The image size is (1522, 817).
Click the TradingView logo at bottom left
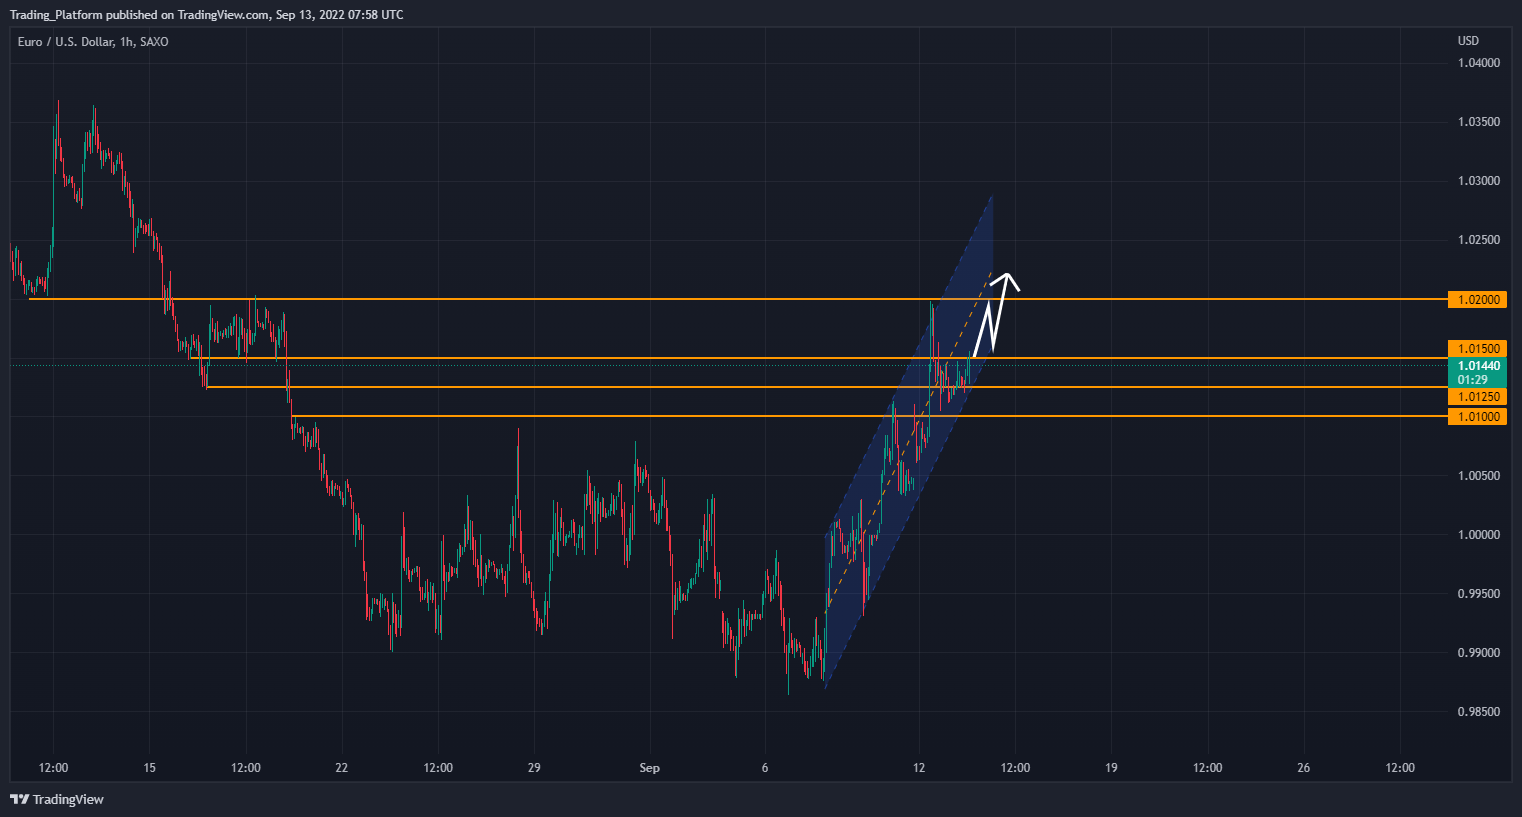[57, 799]
